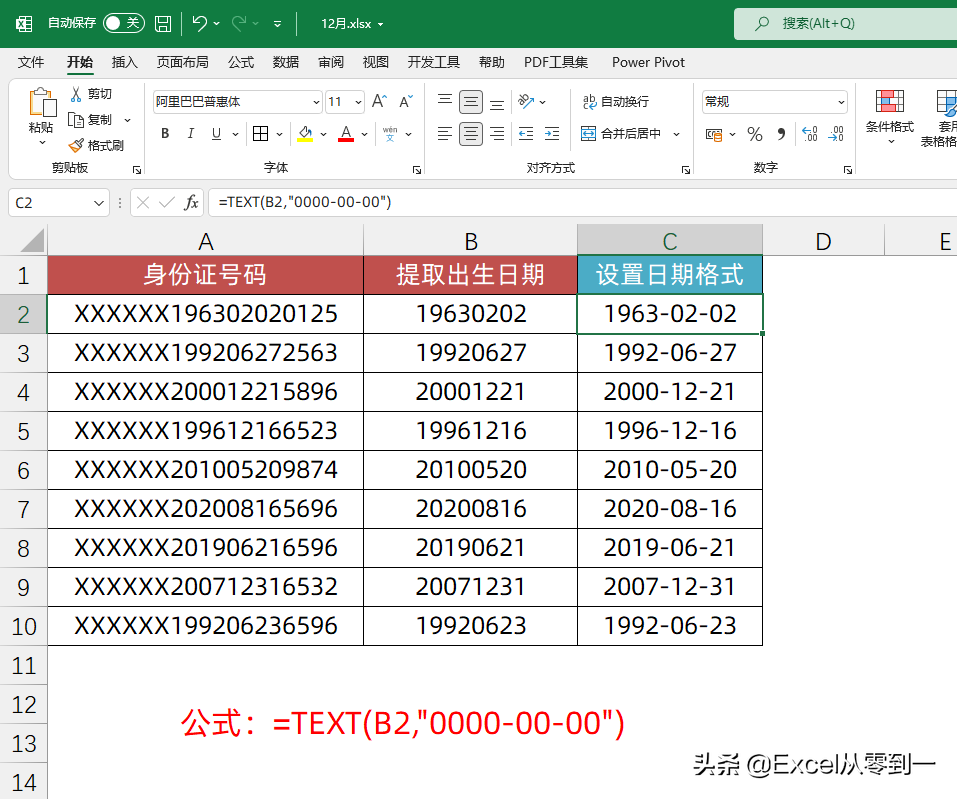Click the decrease indent icon
The width and height of the screenshot is (957, 799).
tap(525, 134)
